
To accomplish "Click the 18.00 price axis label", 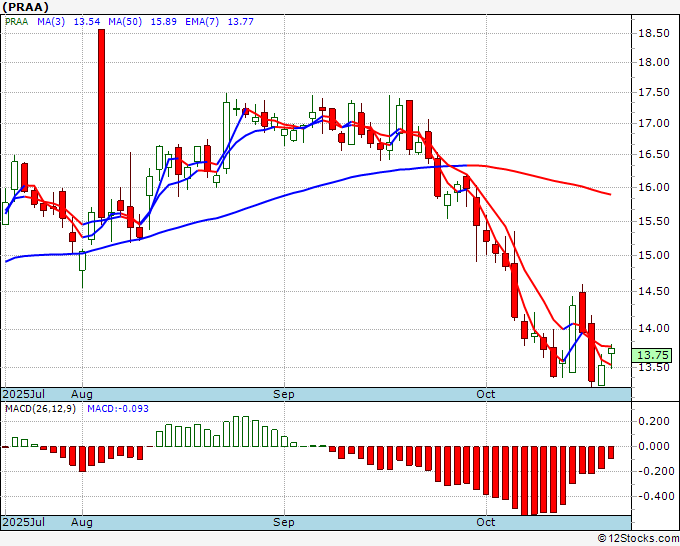I will click(654, 62).
